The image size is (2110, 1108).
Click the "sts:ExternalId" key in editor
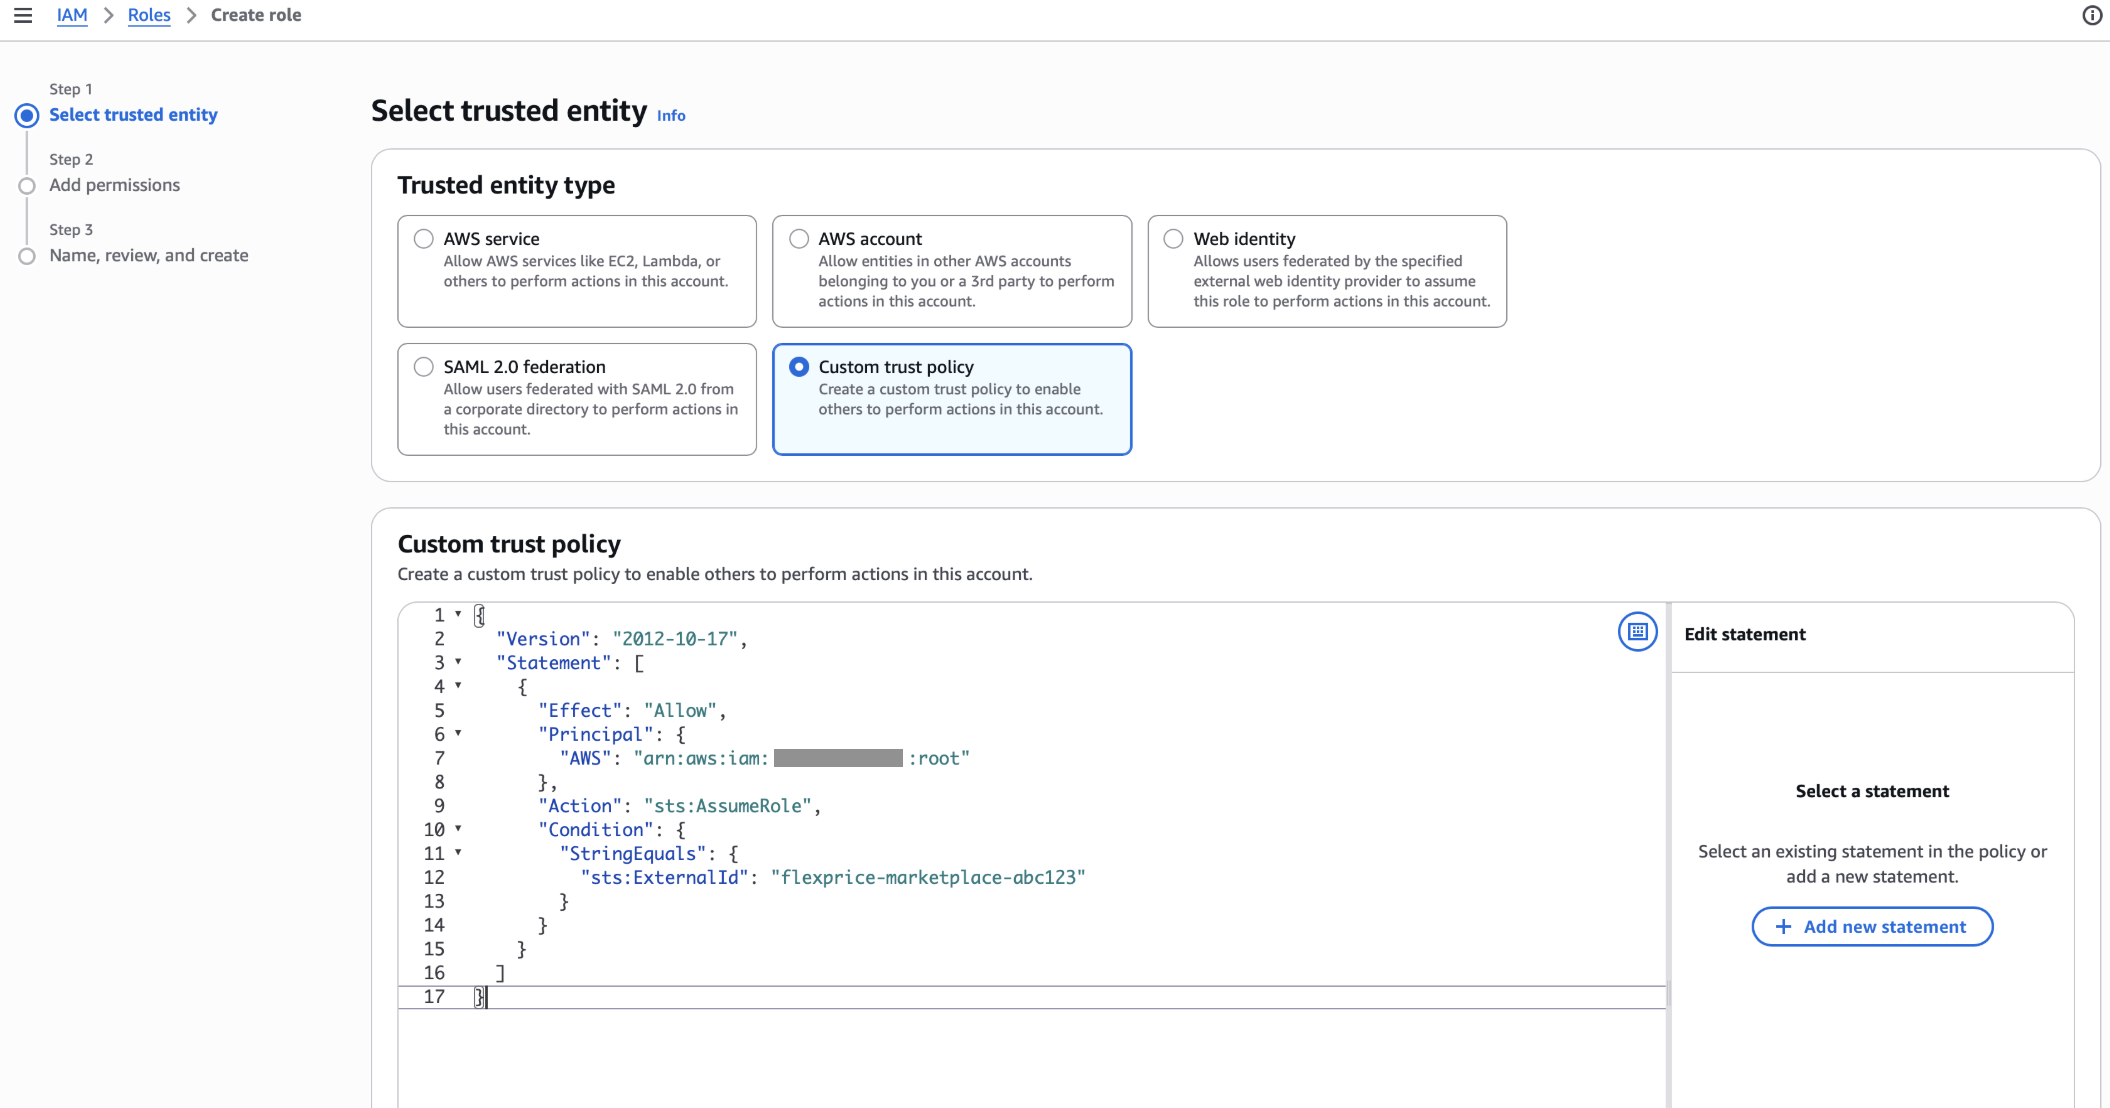pos(665,878)
